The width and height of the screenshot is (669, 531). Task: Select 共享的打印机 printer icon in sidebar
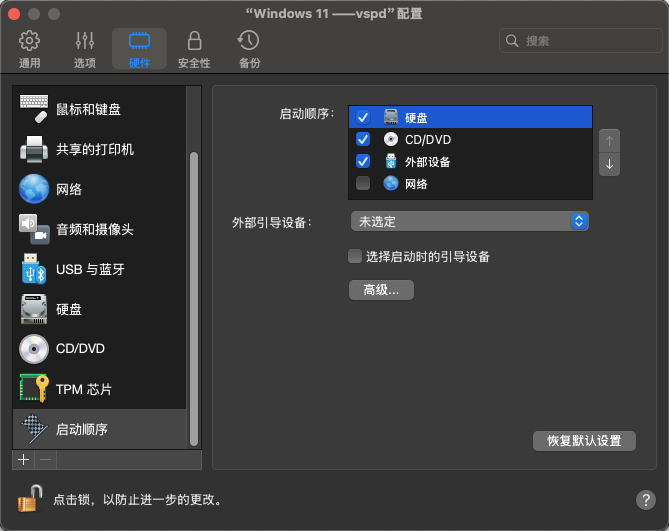(x=34, y=149)
